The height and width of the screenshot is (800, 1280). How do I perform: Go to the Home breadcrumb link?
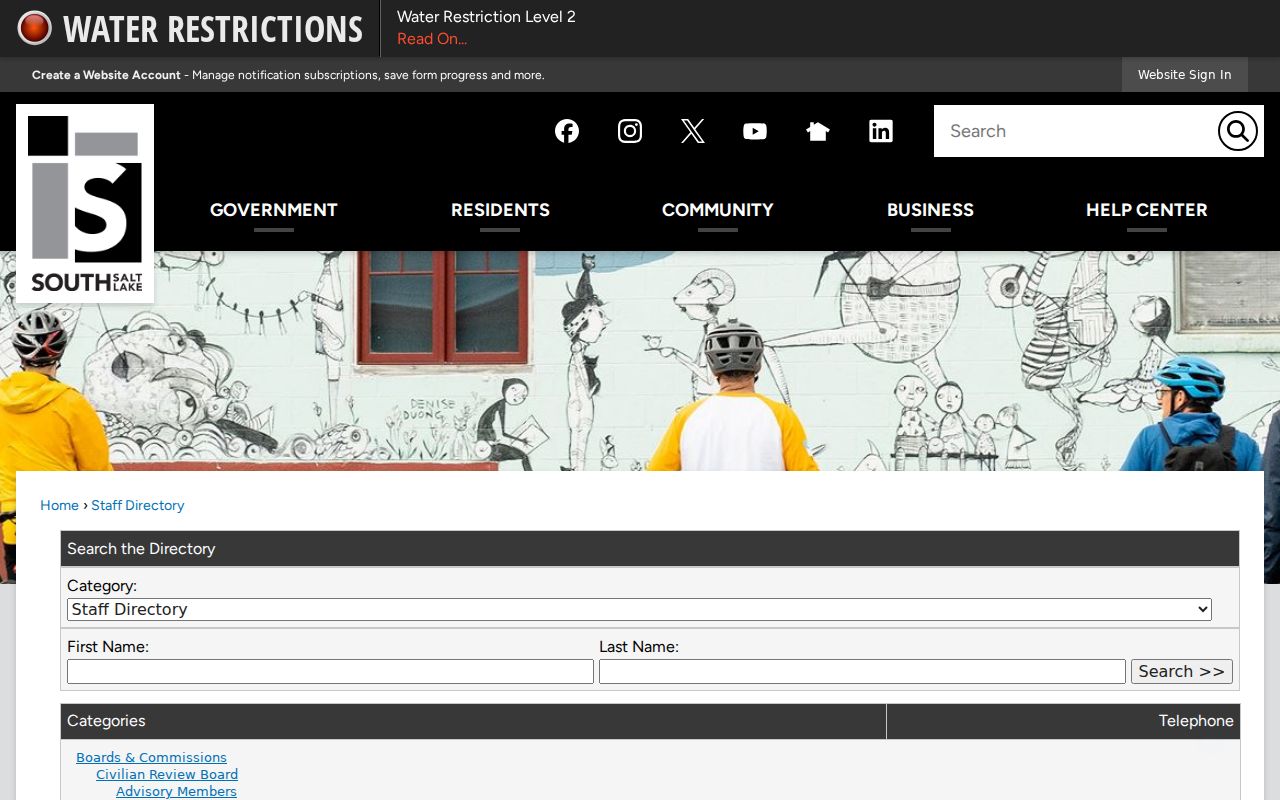pos(59,506)
